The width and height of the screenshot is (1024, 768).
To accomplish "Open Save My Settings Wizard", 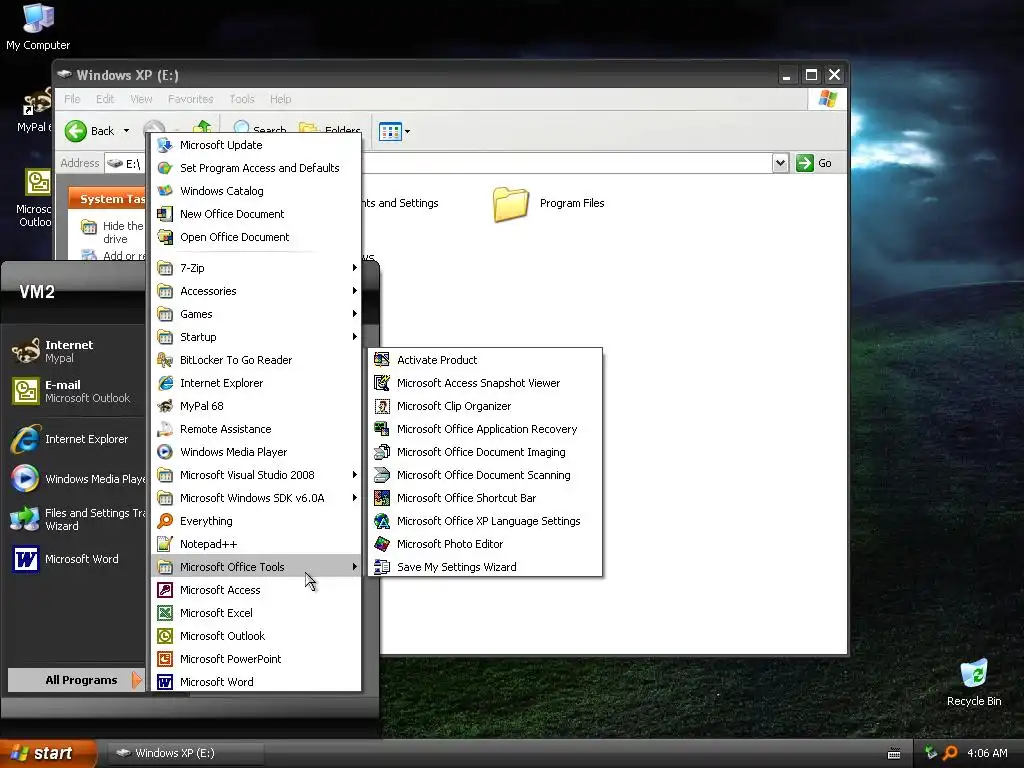I will click(x=485, y=567).
